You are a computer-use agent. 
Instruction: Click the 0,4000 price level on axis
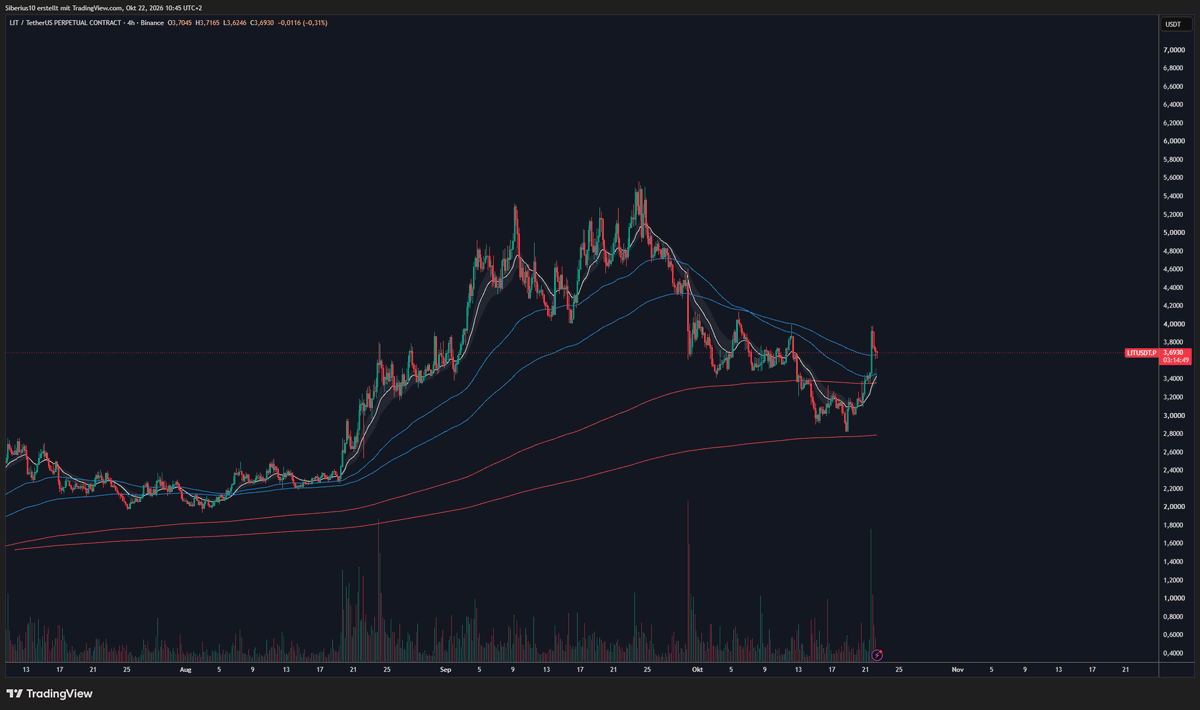pyautogui.click(x=1174, y=653)
